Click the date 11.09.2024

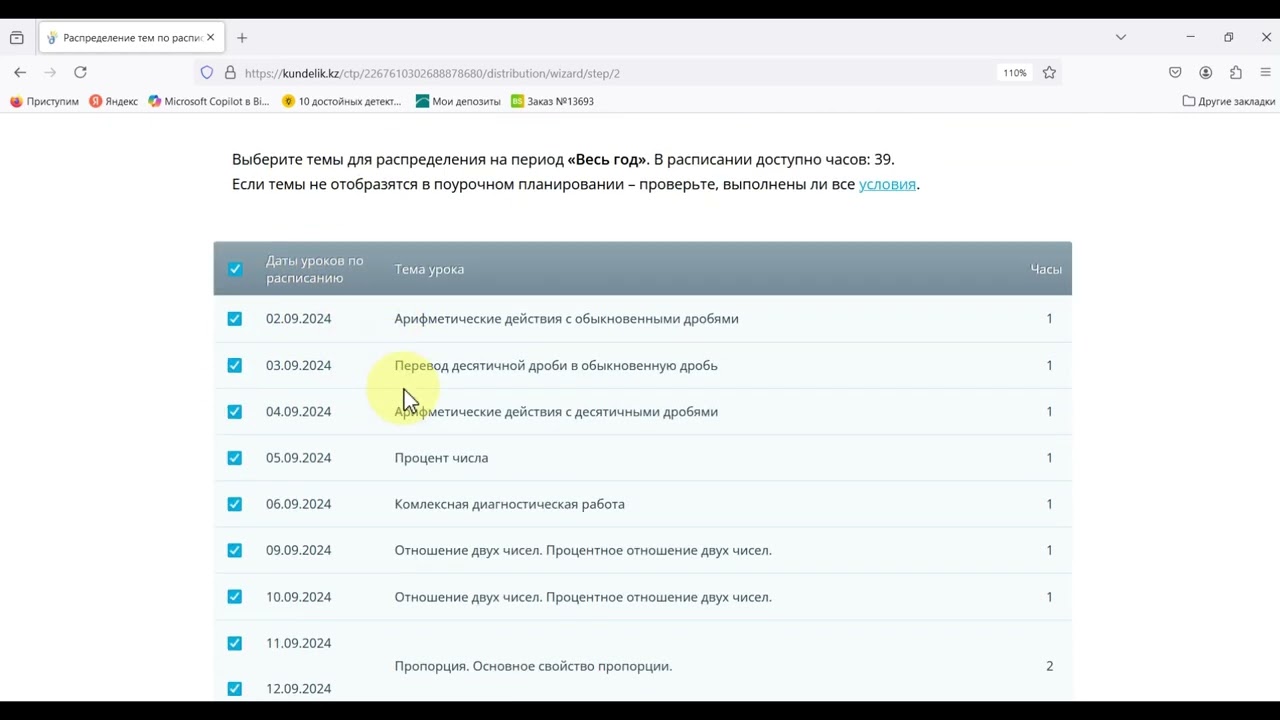point(298,643)
